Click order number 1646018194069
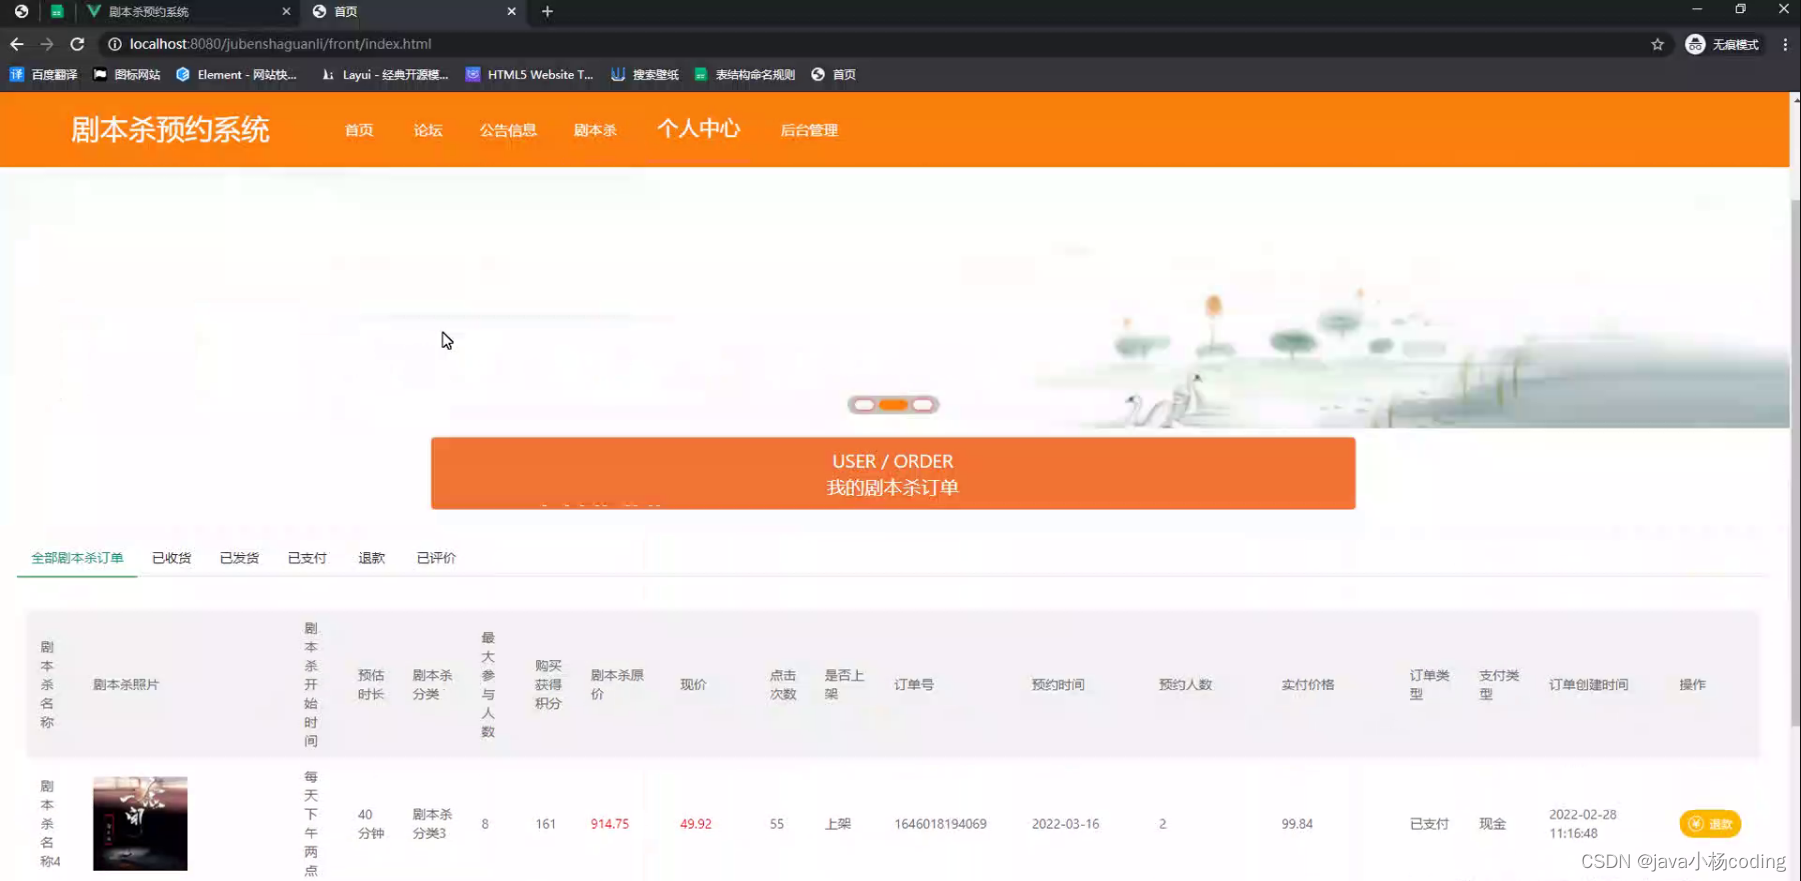Viewport: 1801px width, 881px height. [x=940, y=824]
